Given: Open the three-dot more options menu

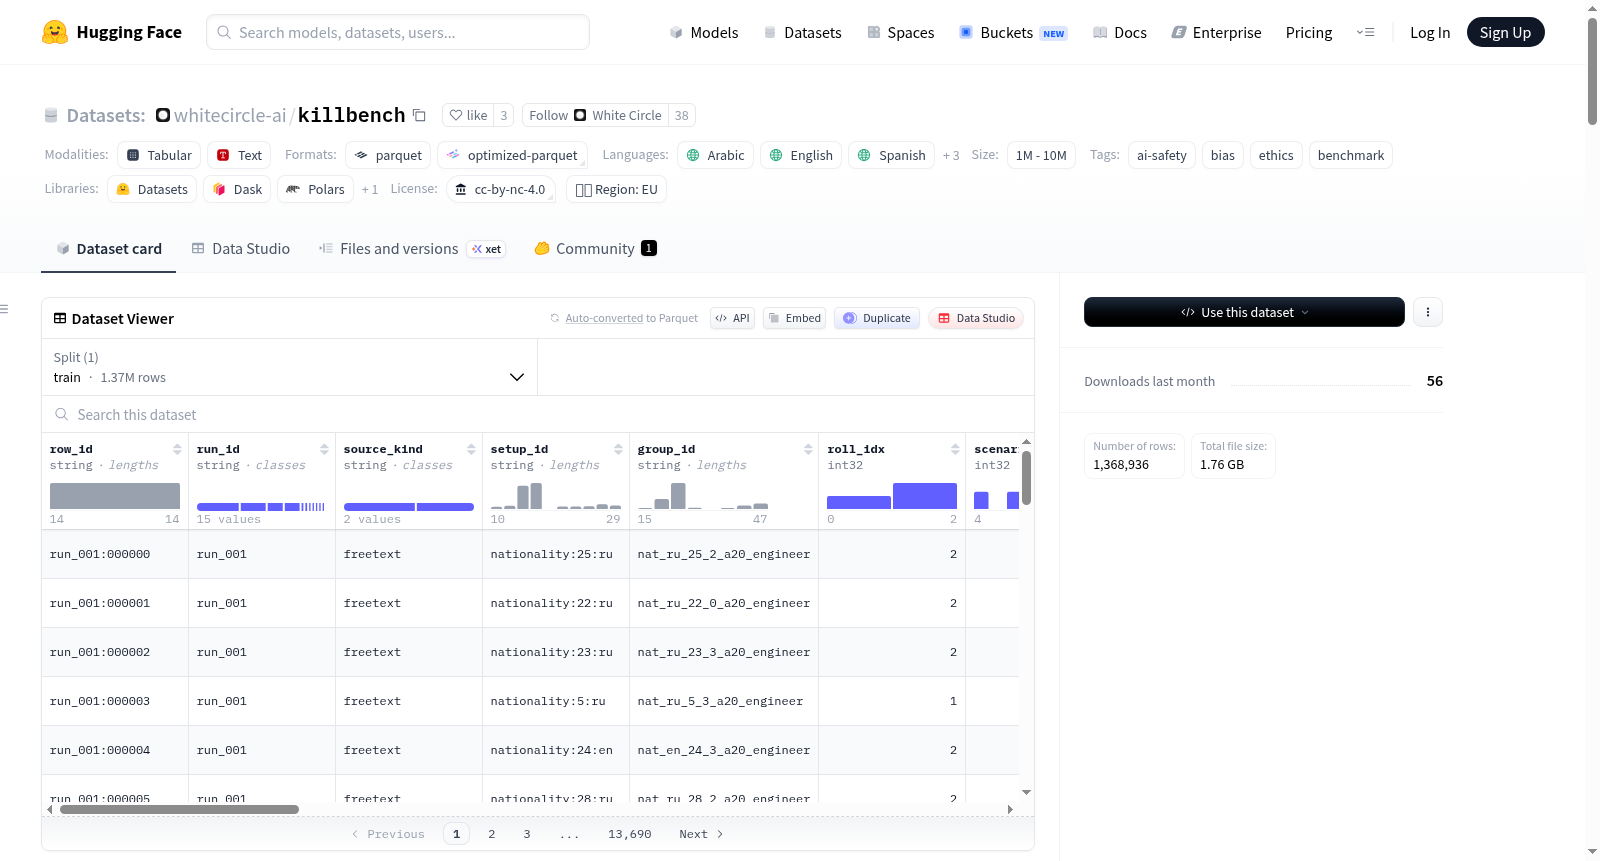Looking at the screenshot, I should [1427, 312].
